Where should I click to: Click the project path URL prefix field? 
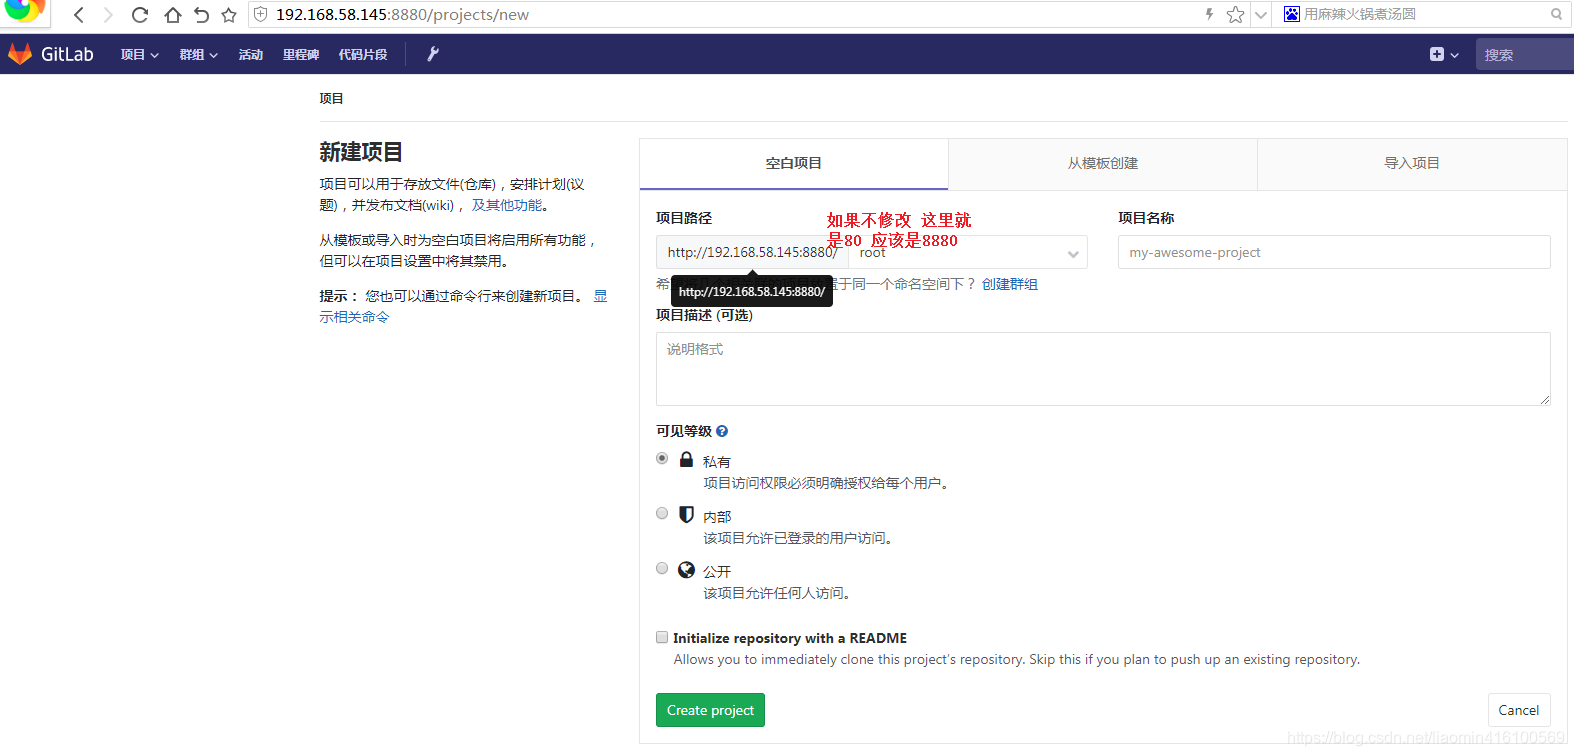click(x=752, y=252)
